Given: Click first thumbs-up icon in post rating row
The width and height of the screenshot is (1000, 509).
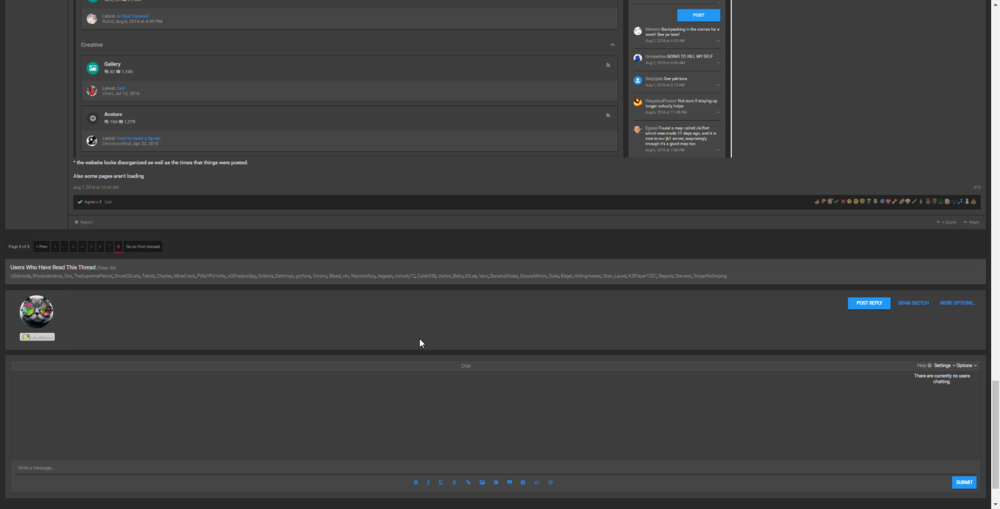Looking at the screenshot, I should click(817, 202).
